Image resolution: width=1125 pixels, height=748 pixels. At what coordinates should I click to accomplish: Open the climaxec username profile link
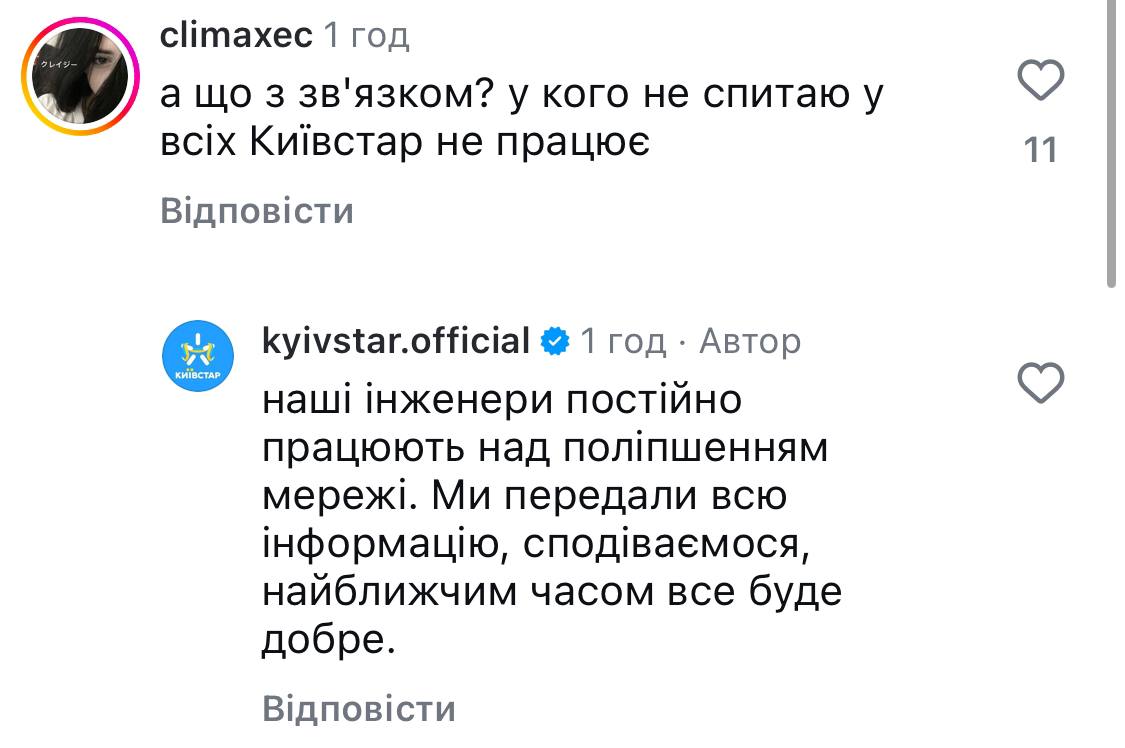pos(237,36)
